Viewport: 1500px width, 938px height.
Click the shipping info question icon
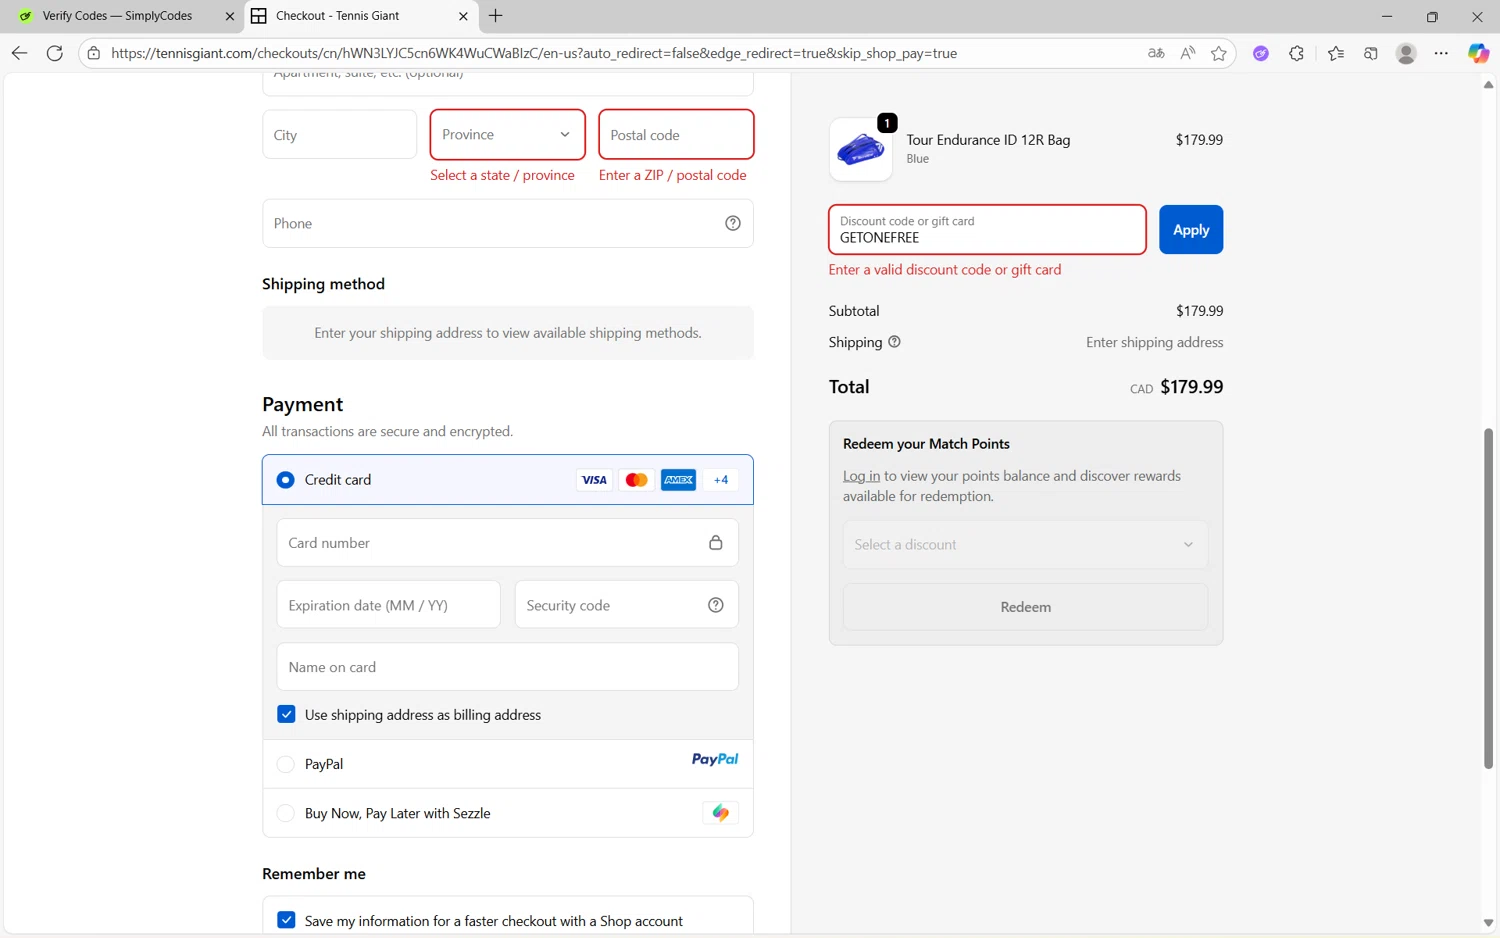point(894,341)
